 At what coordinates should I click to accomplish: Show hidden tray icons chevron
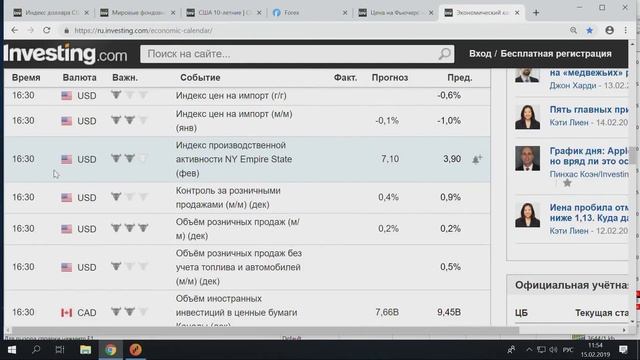click(x=529, y=350)
